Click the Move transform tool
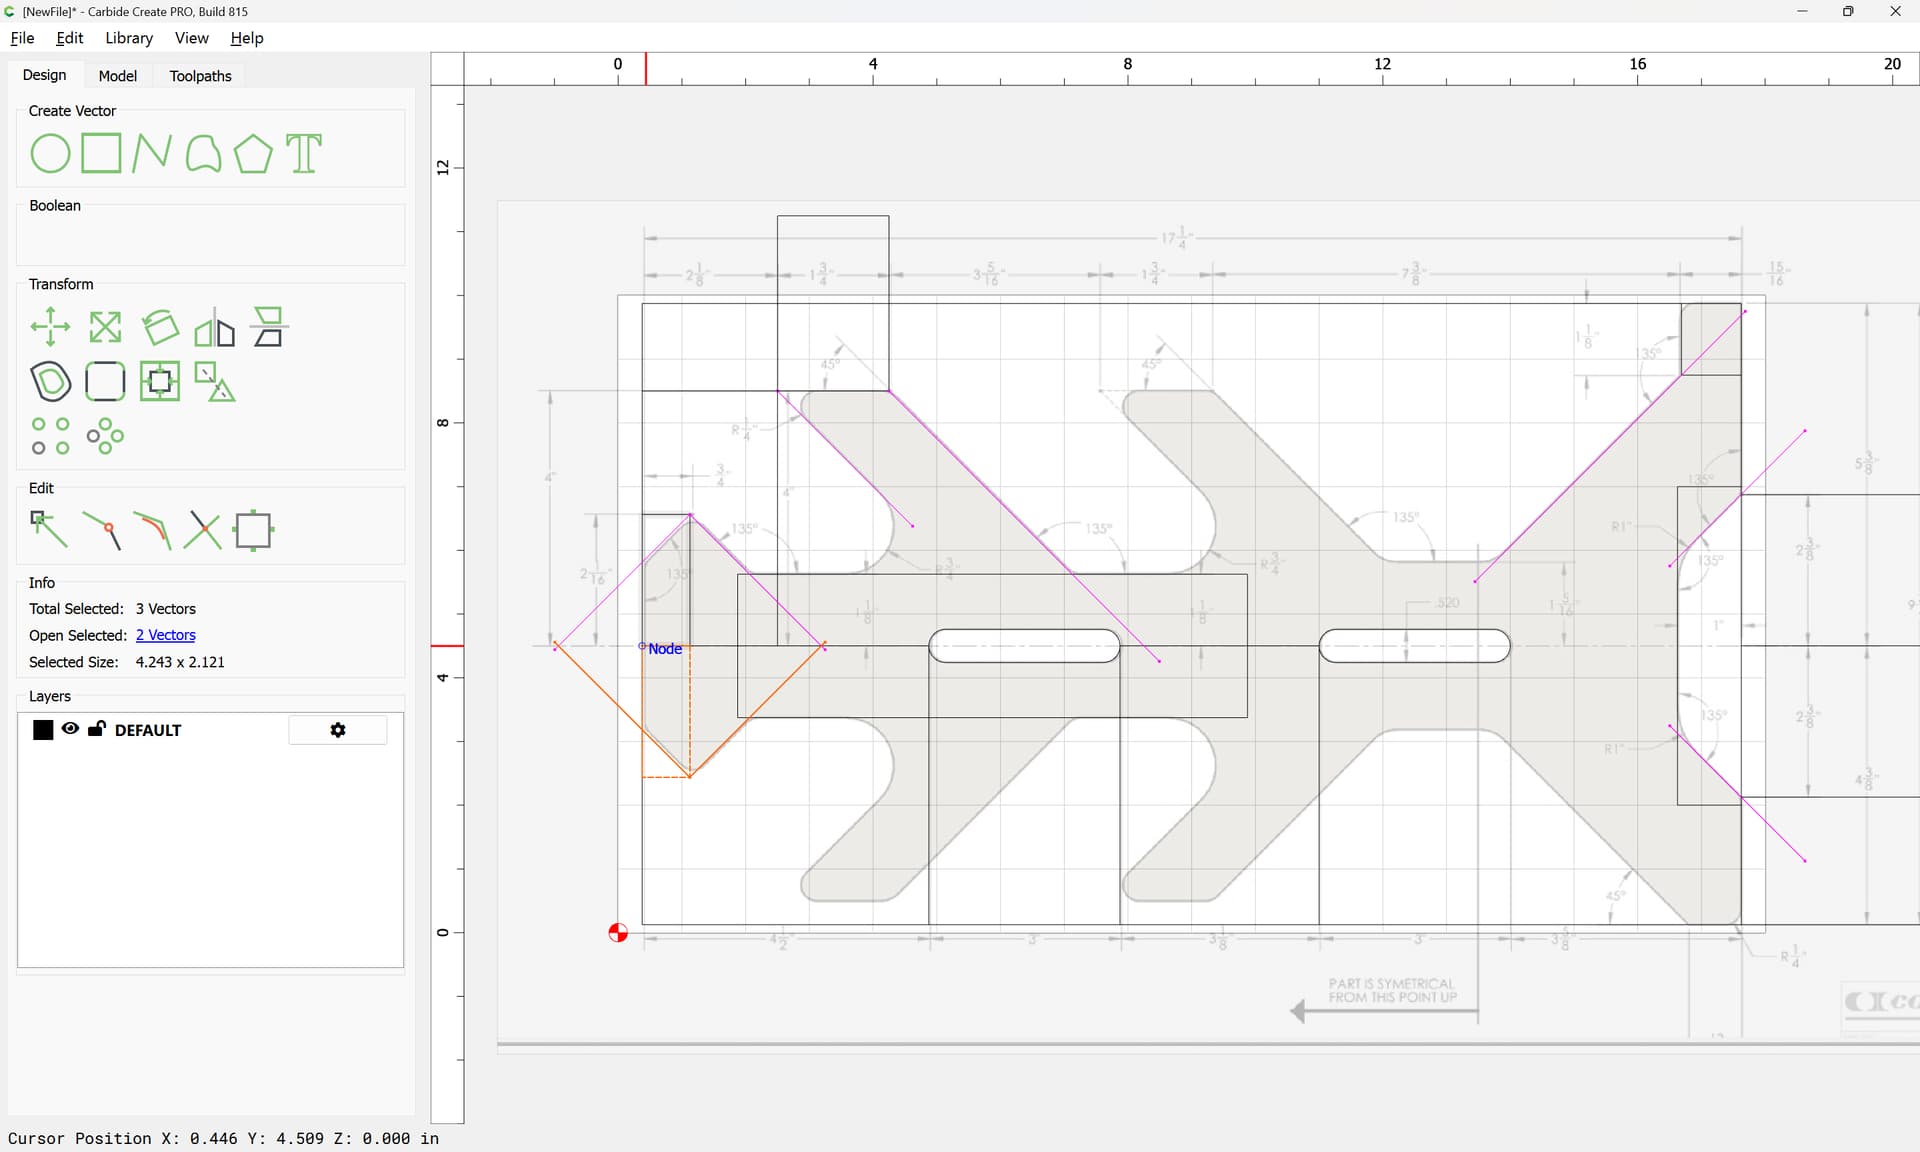 pos(50,327)
